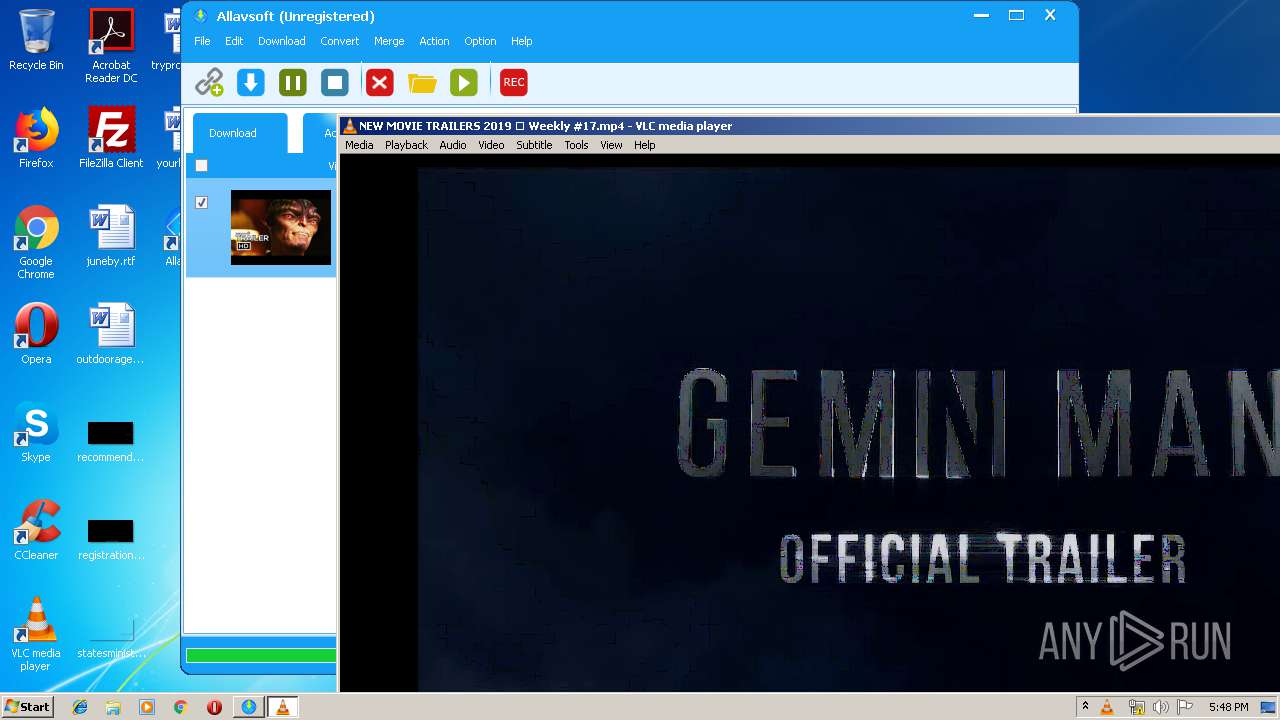Check the select-all checkbox in download list header

click(201, 166)
